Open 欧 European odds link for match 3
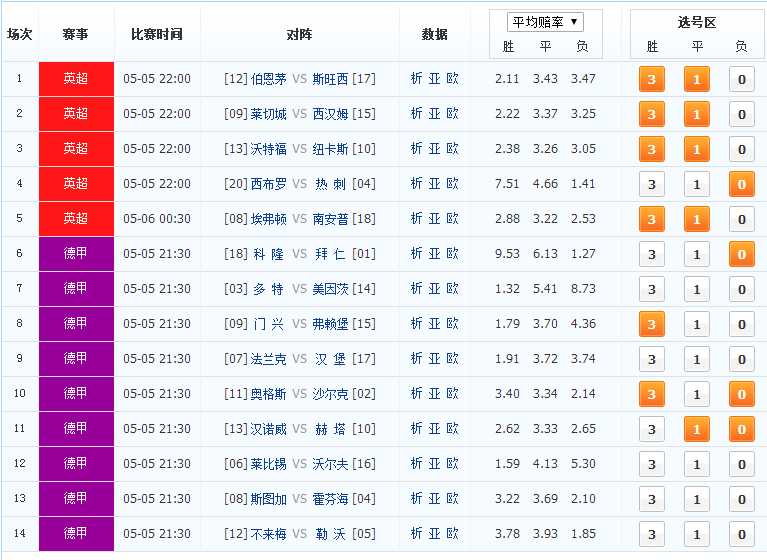This screenshot has height=560, width=767. click(x=452, y=149)
